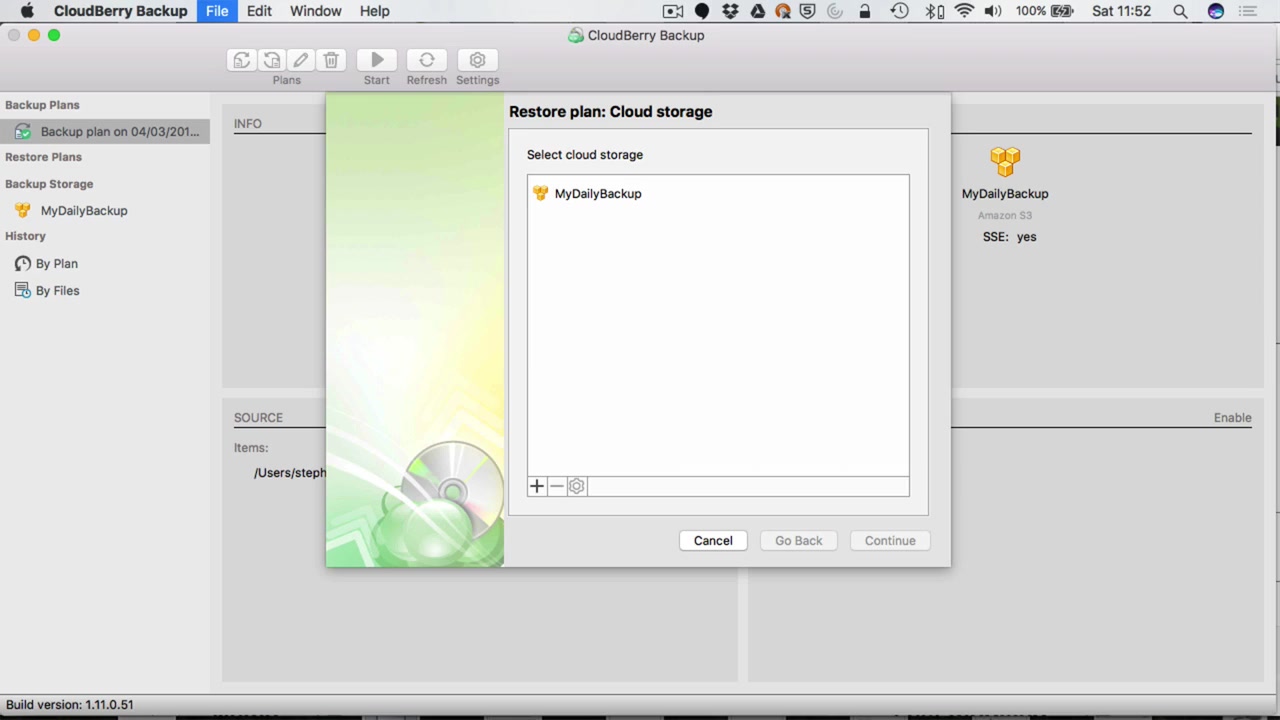The height and width of the screenshot is (720, 1280).
Task: Click the Build version 1.11.0.51 status text
Action: click(x=70, y=705)
